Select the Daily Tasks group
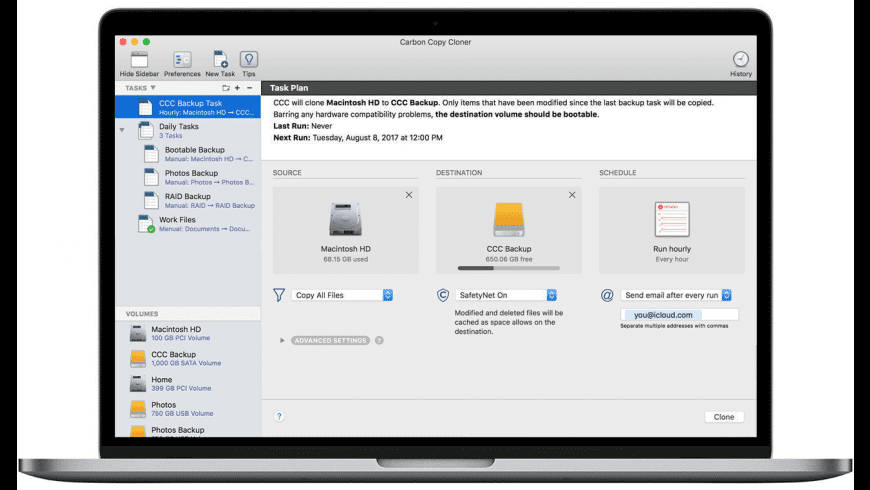This screenshot has height=490, width=870. [x=188, y=130]
